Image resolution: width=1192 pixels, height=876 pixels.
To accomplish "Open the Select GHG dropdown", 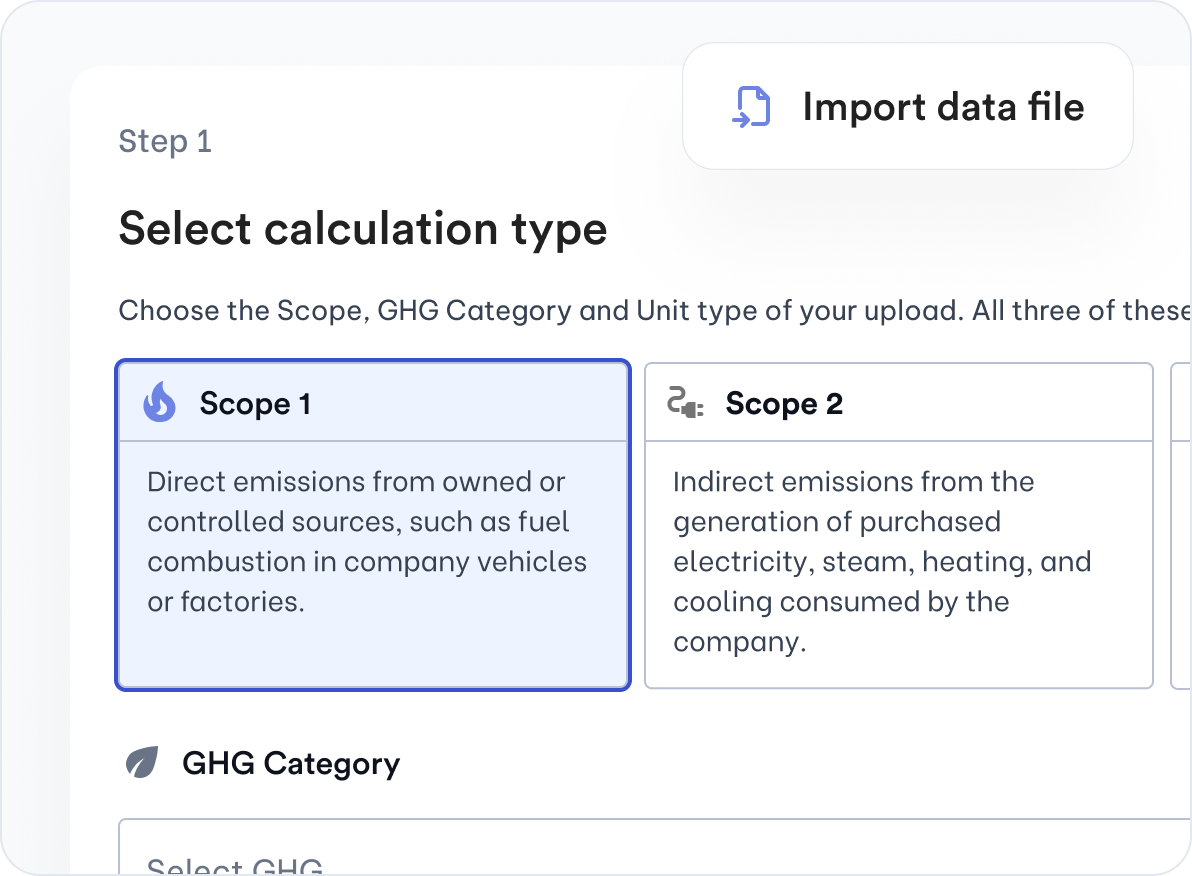I will click(x=655, y=847).
